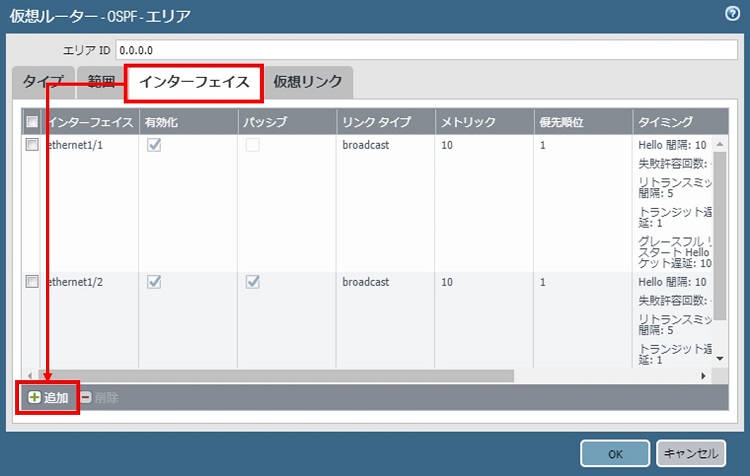Open the 範囲 tab
This screenshot has width=750, height=476.
coord(100,82)
